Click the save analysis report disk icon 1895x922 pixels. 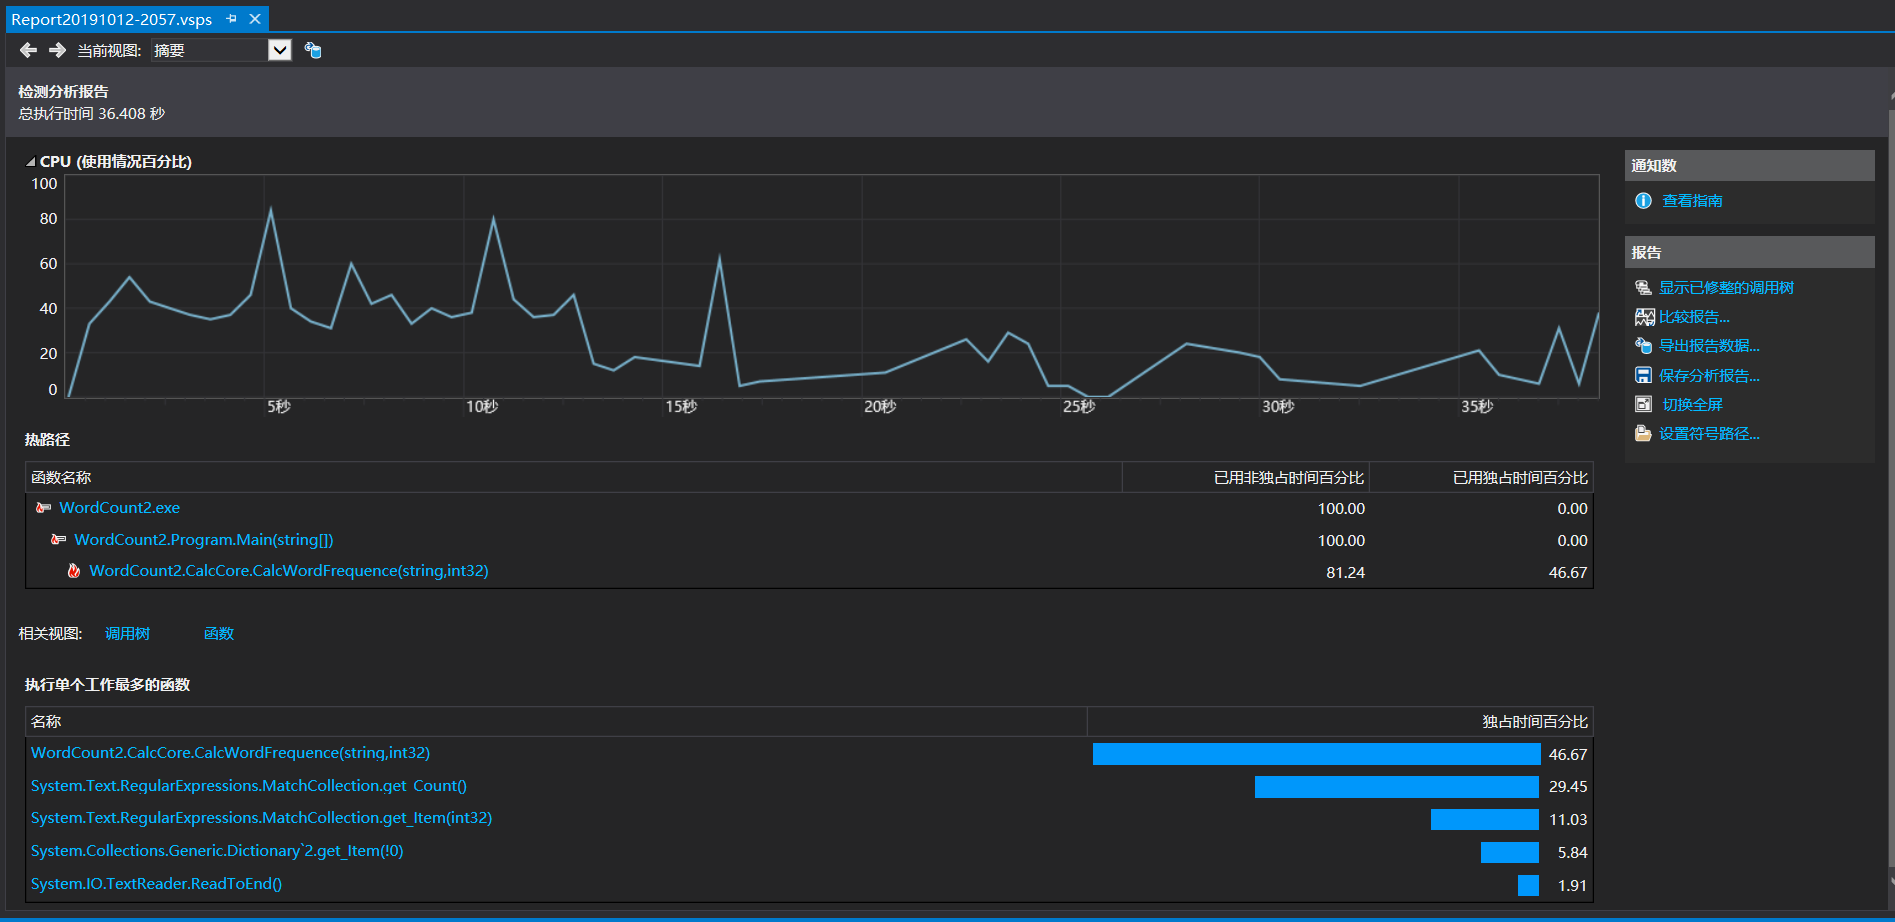(x=1643, y=376)
